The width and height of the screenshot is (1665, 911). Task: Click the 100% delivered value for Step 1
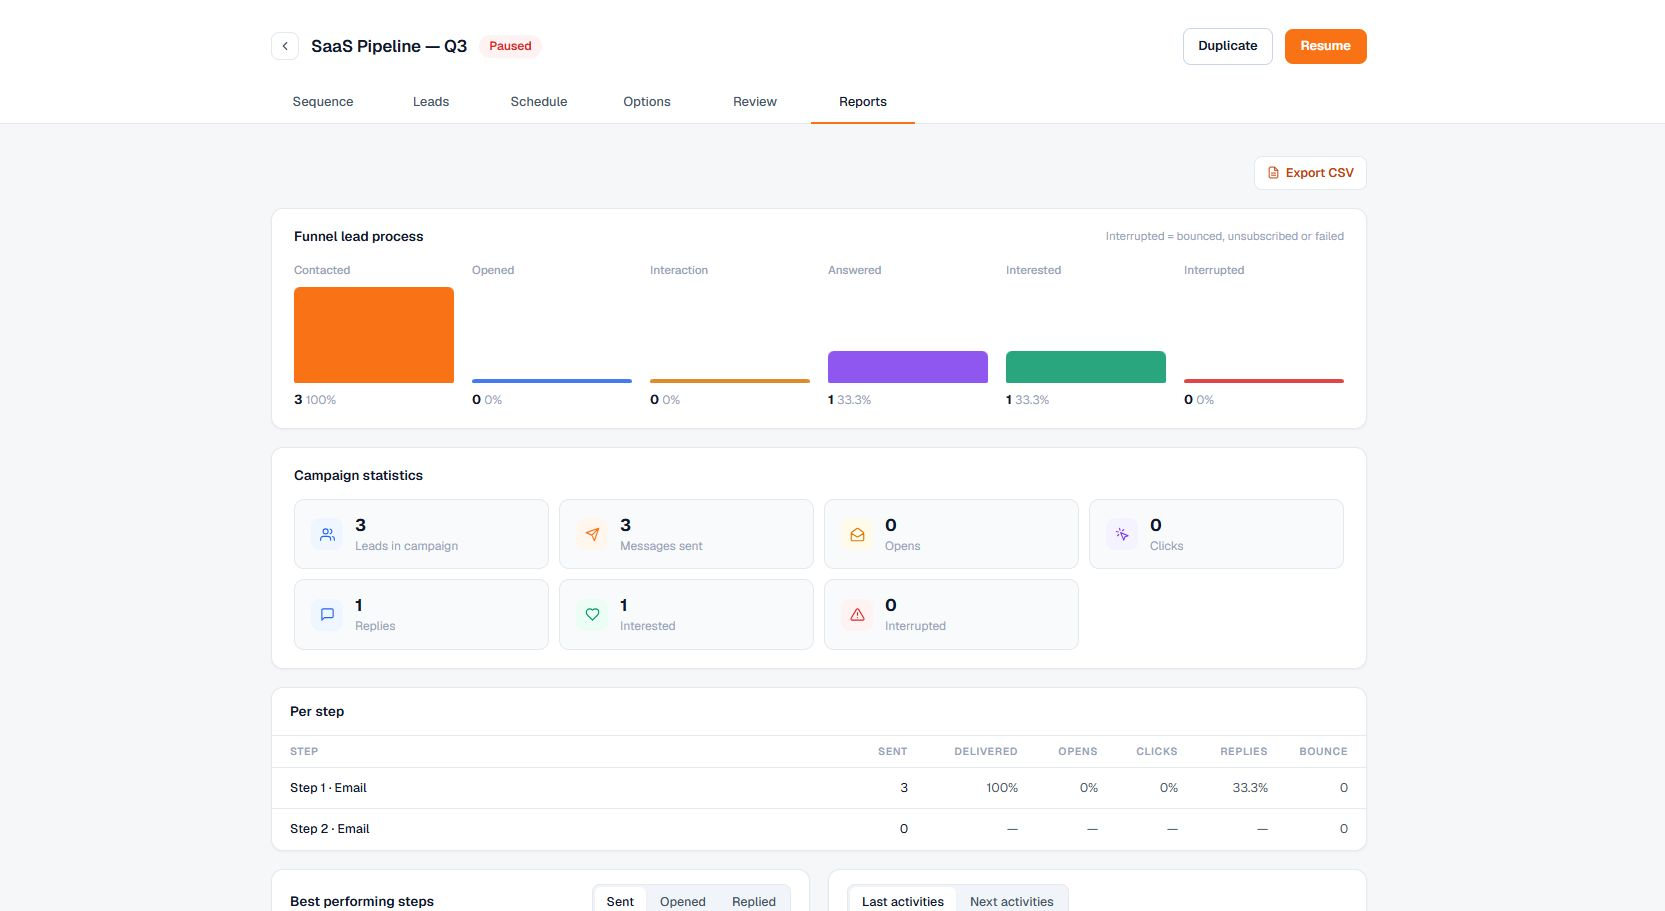pyautogui.click(x=1002, y=788)
